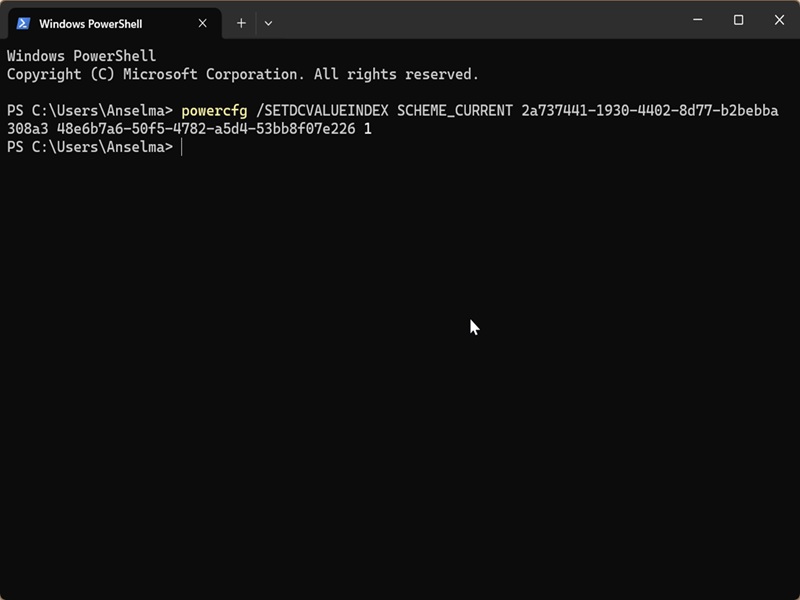The image size is (800, 600).
Task: Click the GUID starting with 2a737441
Action: 393,120
